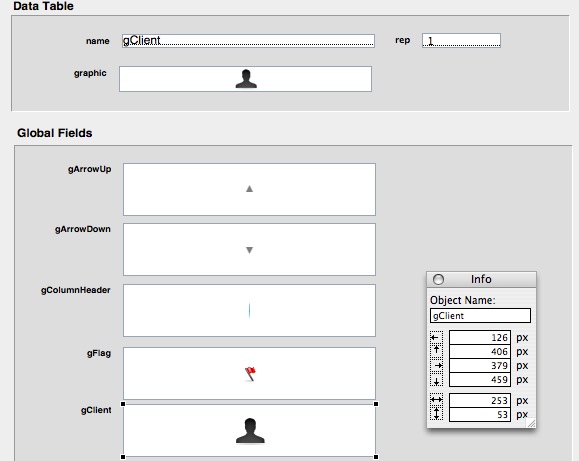Click the width double-arrow icon in Info
Screen dimensions: 579x461
[x=436, y=400]
